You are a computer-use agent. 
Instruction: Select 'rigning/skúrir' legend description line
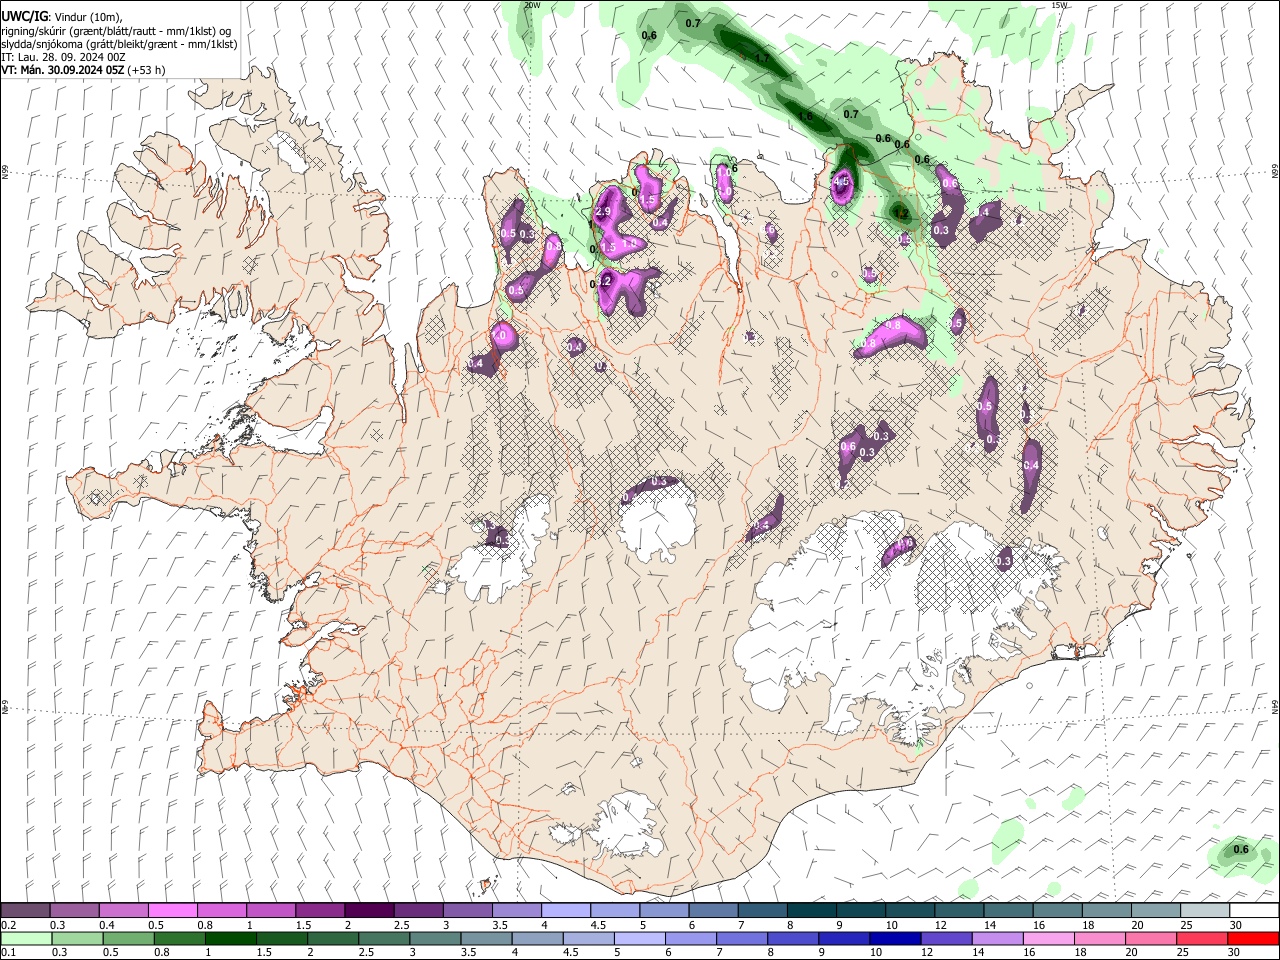pyautogui.click(x=117, y=31)
